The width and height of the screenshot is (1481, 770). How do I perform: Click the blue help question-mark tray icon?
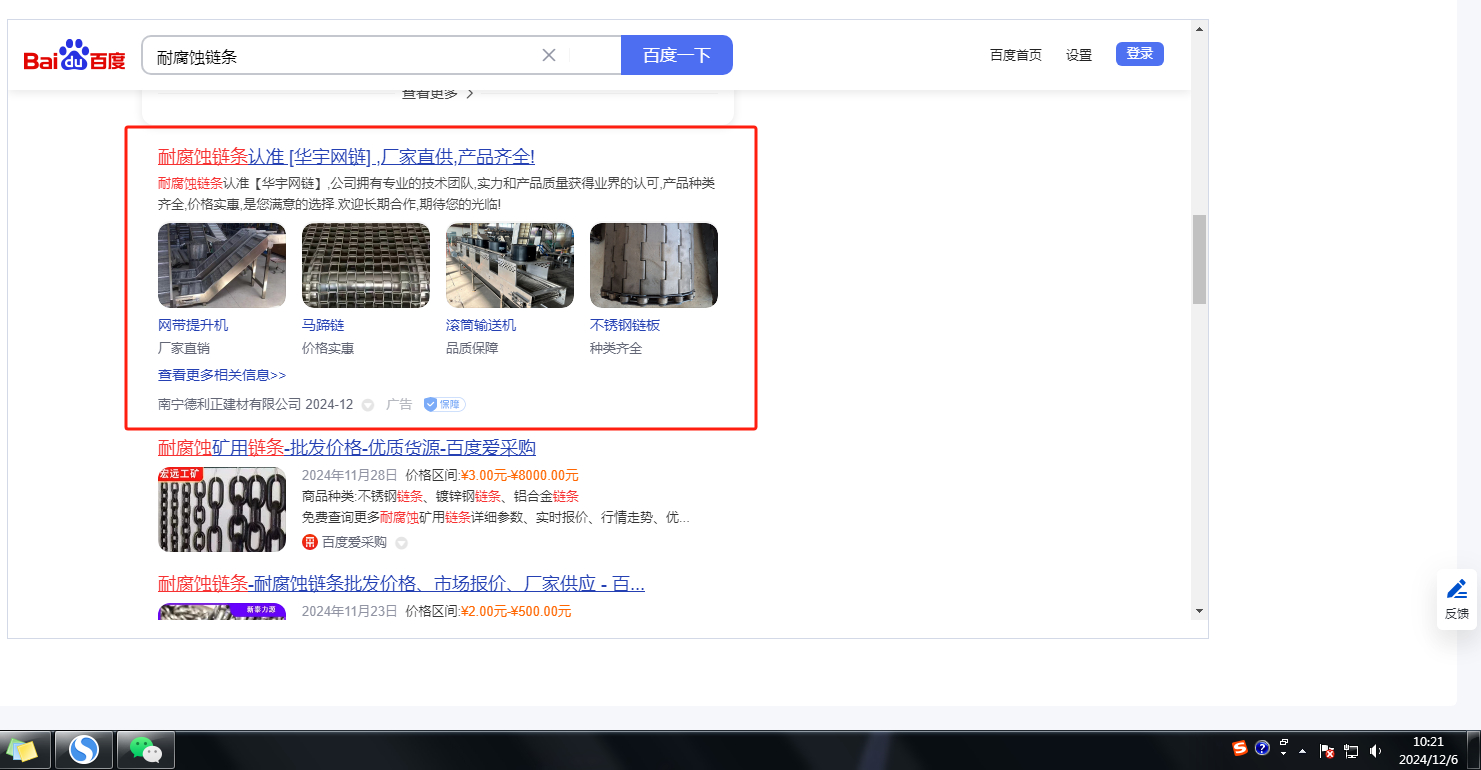[1262, 748]
